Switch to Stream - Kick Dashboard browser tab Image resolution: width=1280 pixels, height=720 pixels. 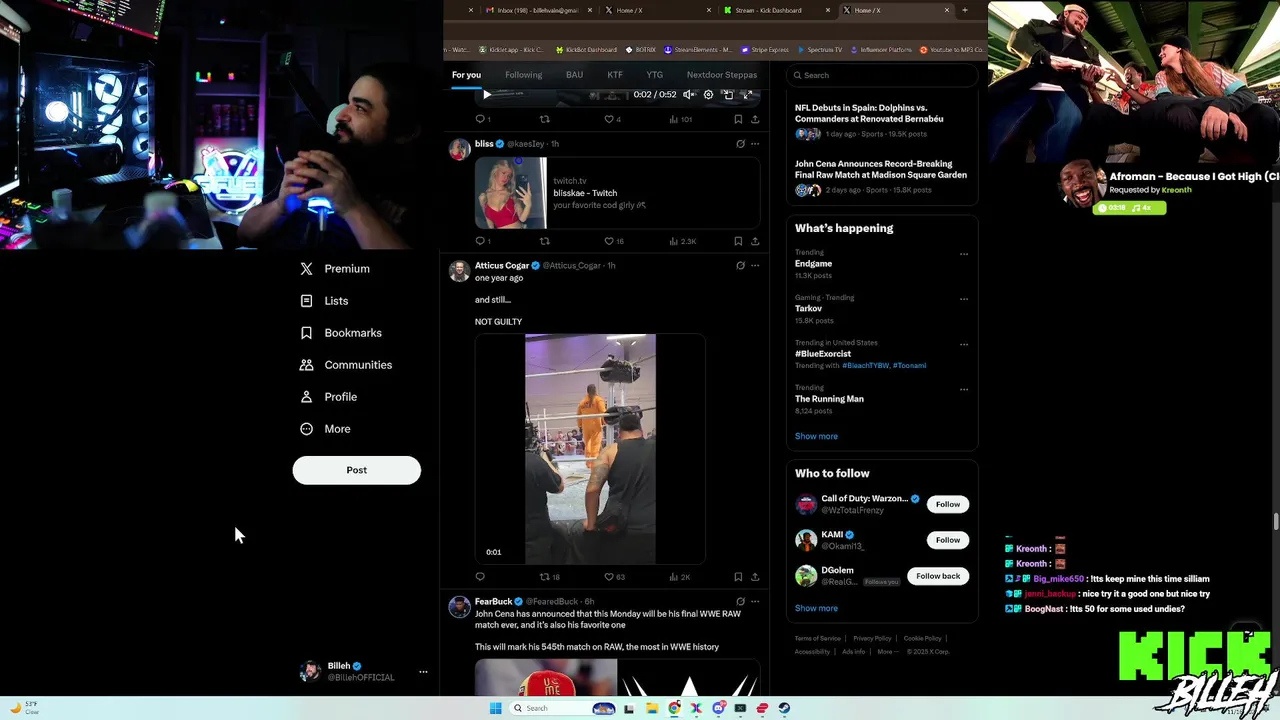pos(777,10)
